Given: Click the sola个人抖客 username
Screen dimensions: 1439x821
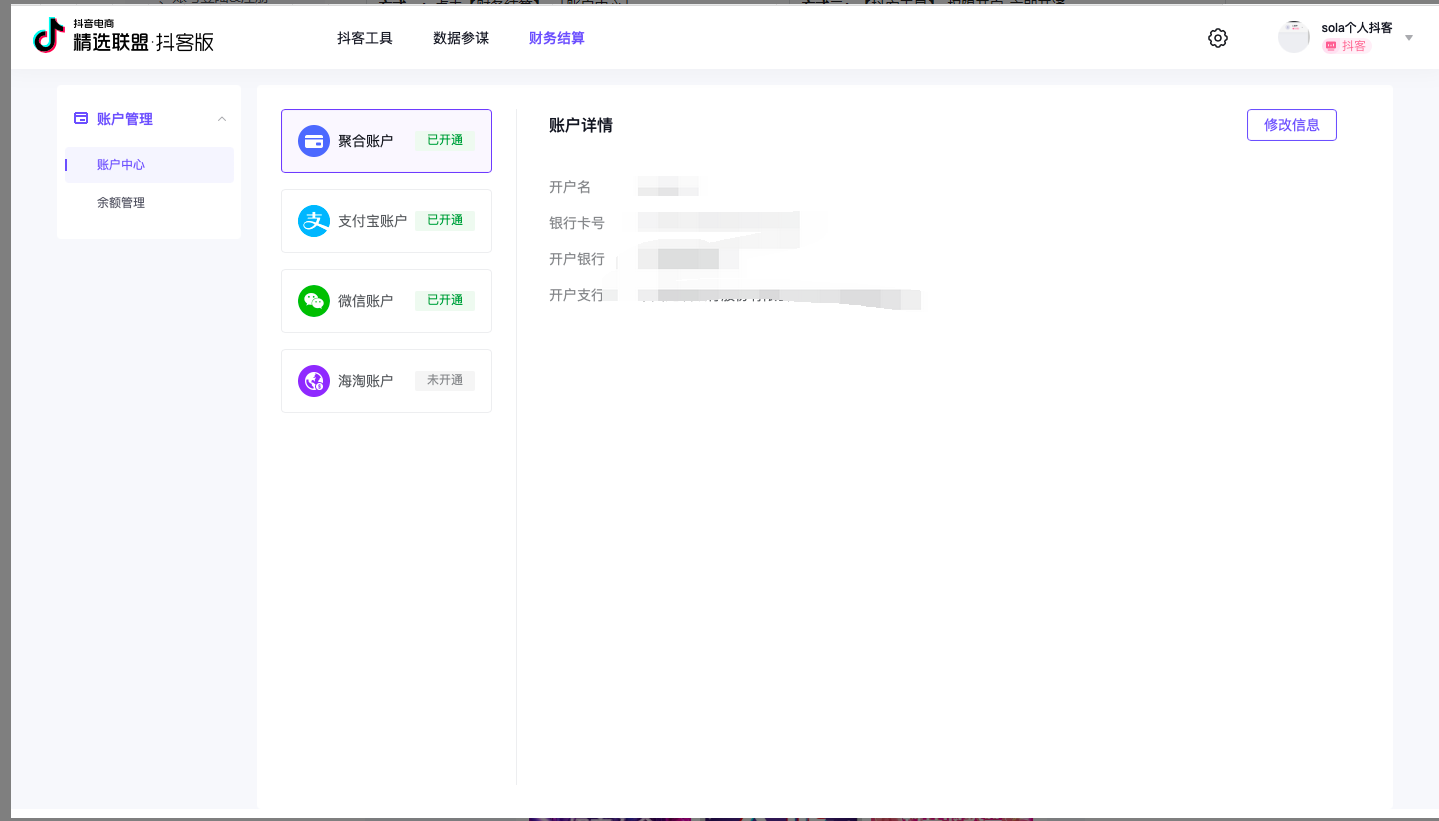Looking at the screenshot, I should click(x=1357, y=28).
